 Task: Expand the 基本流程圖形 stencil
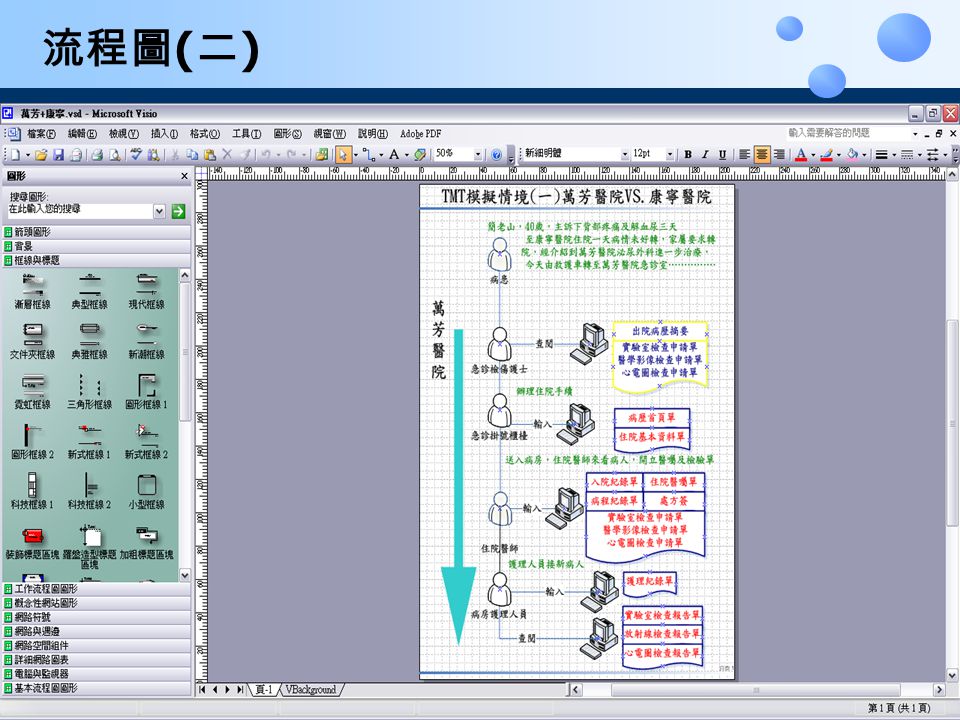coord(97,688)
